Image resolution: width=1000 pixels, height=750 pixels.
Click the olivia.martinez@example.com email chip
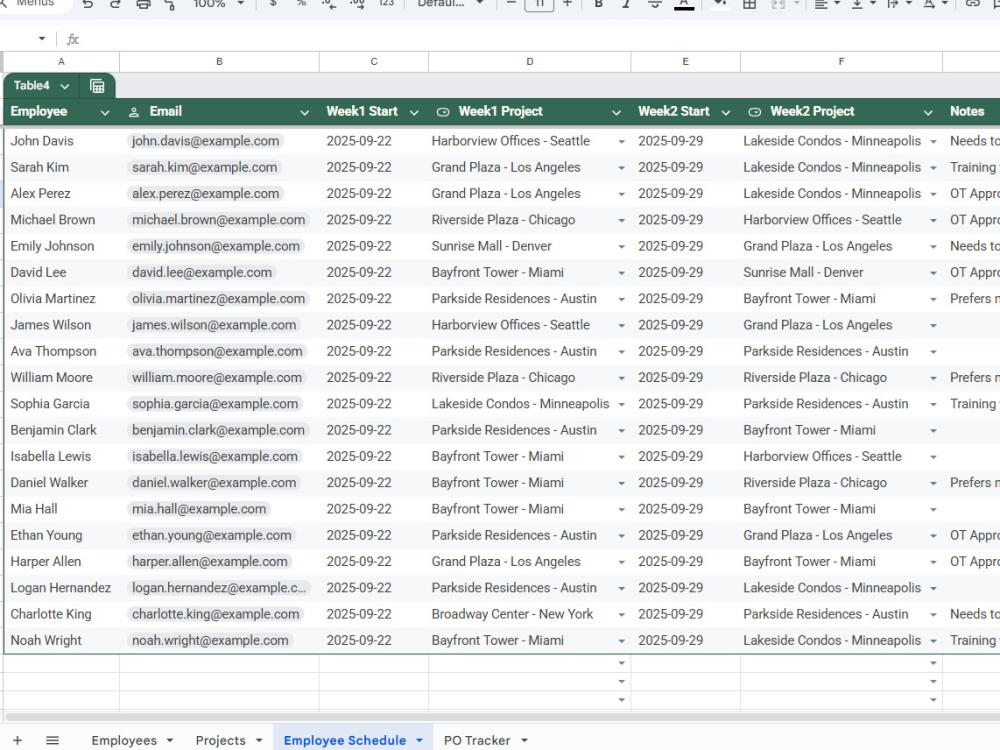coord(219,299)
